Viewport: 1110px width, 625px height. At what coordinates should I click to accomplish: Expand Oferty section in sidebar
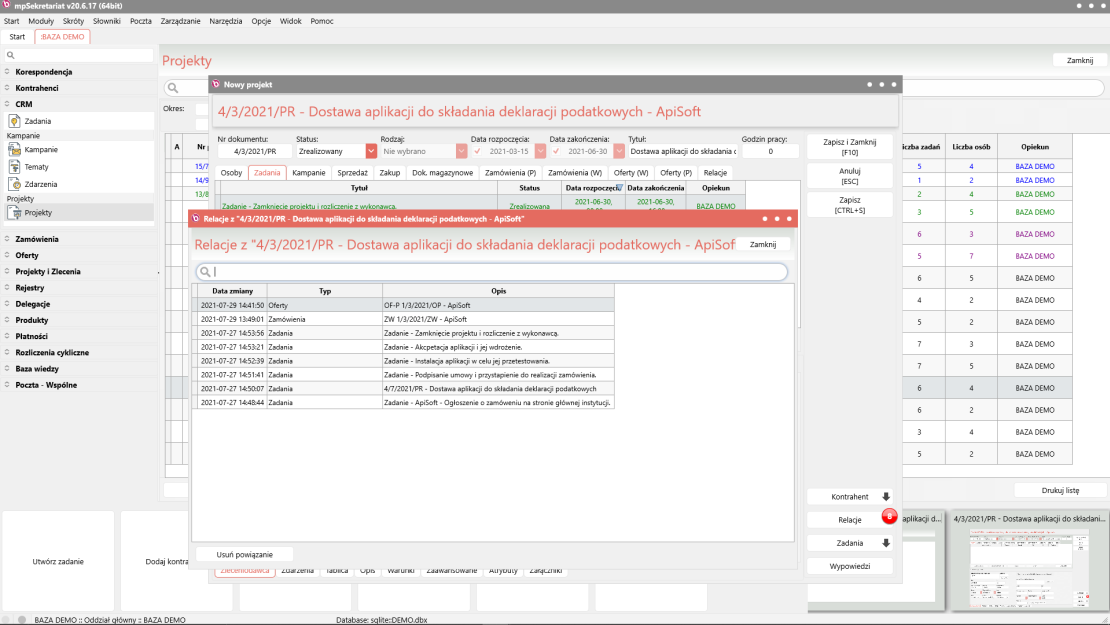[7, 256]
